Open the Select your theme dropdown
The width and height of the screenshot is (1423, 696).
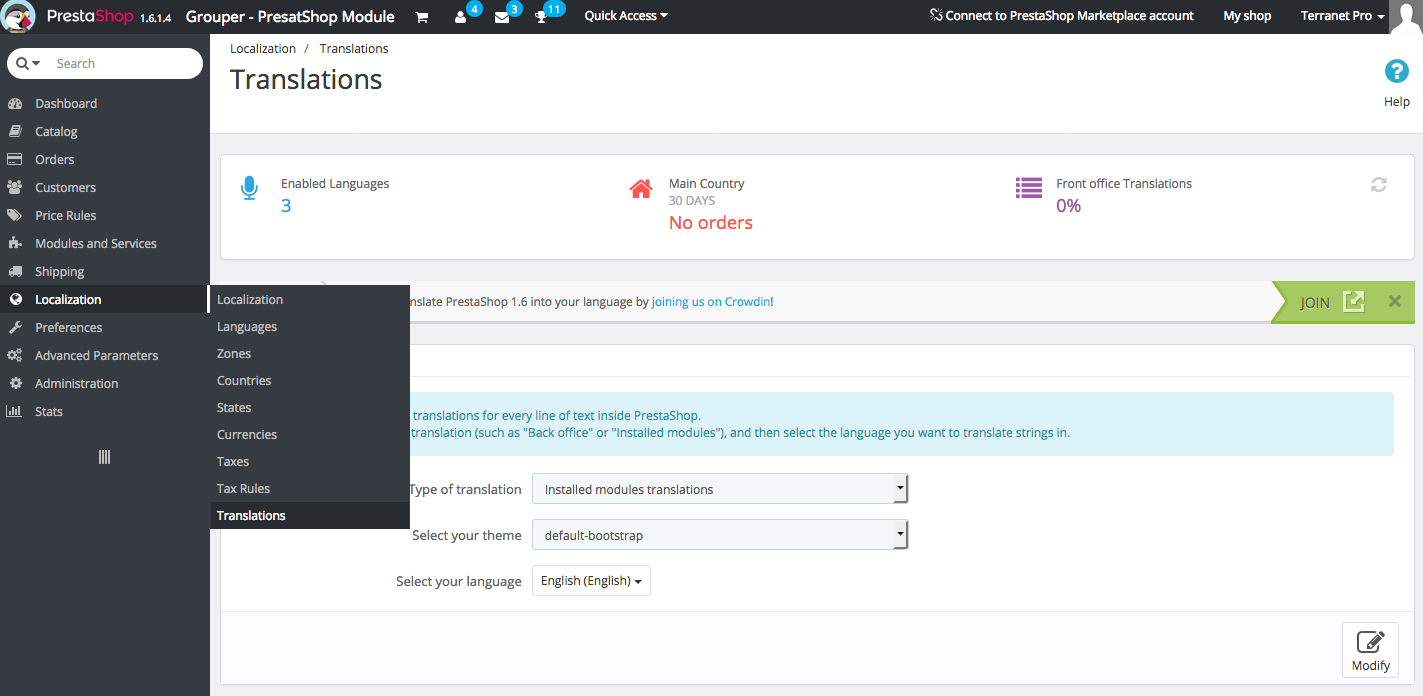[x=720, y=535]
